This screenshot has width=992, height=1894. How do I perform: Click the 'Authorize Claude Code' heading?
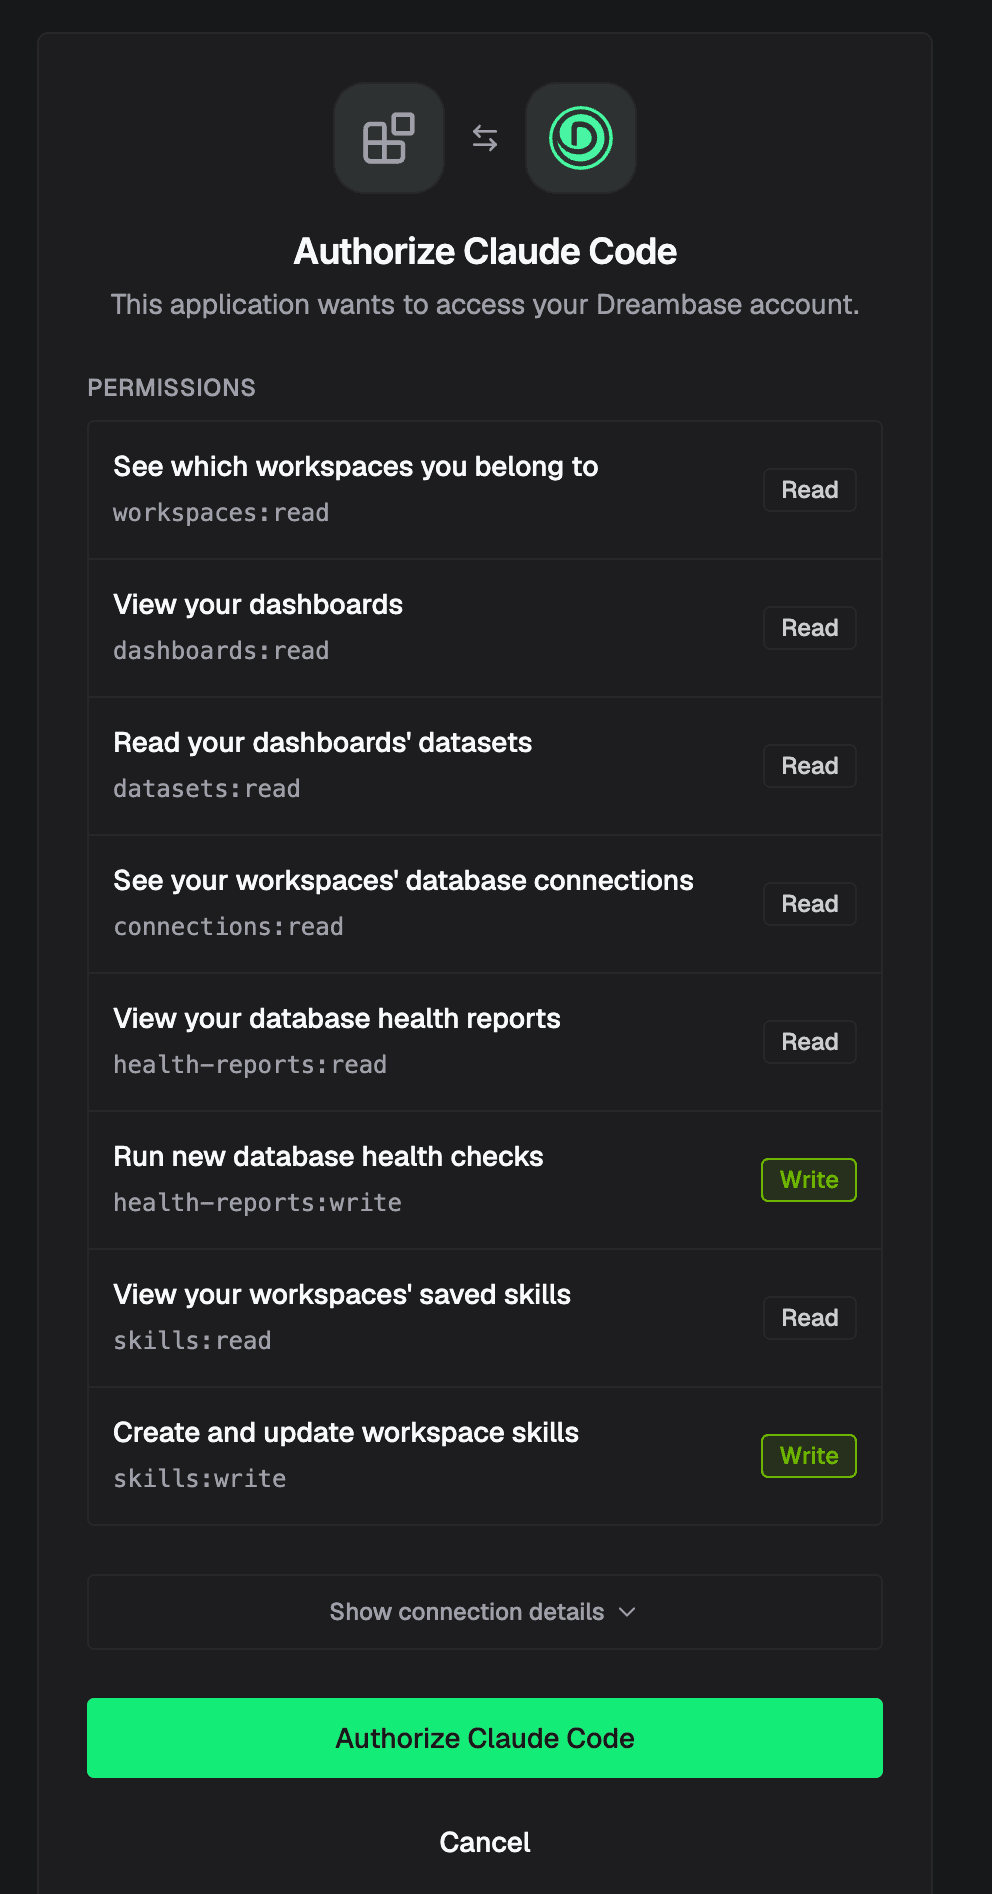pyautogui.click(x=485, y=252)
